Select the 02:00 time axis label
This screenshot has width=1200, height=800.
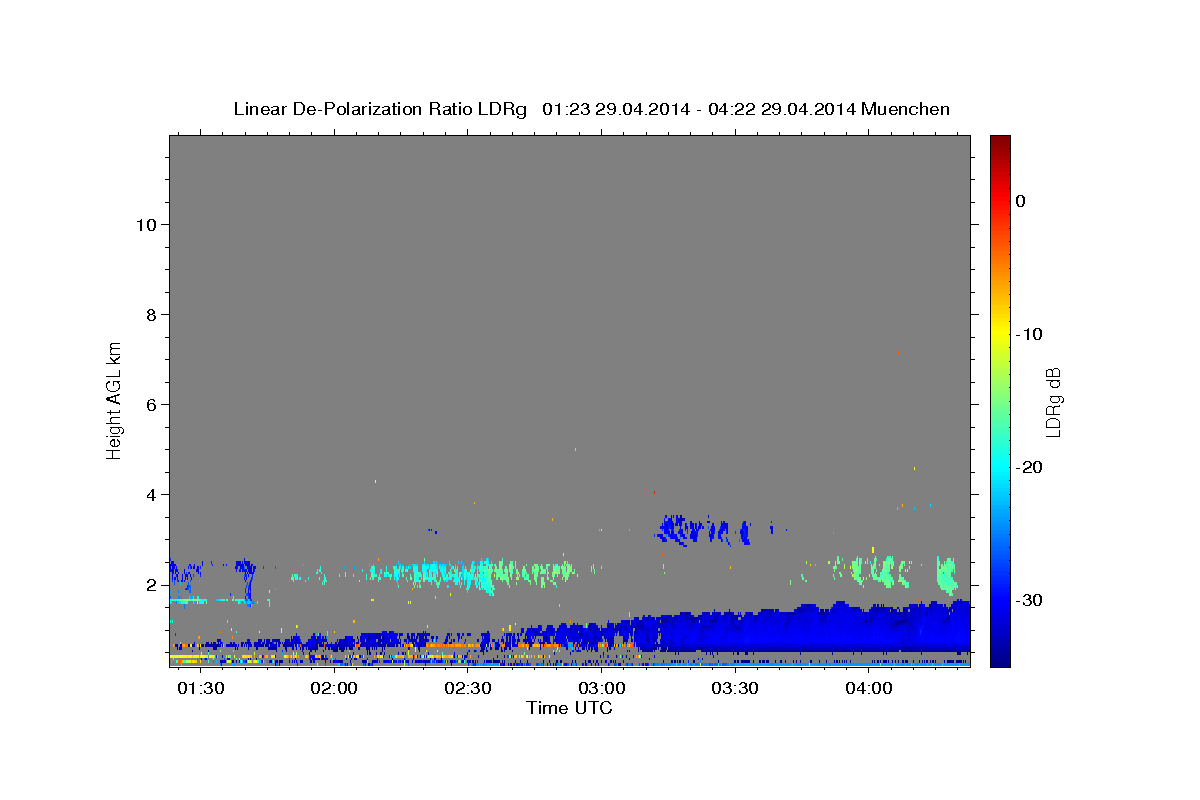point(333,689)
